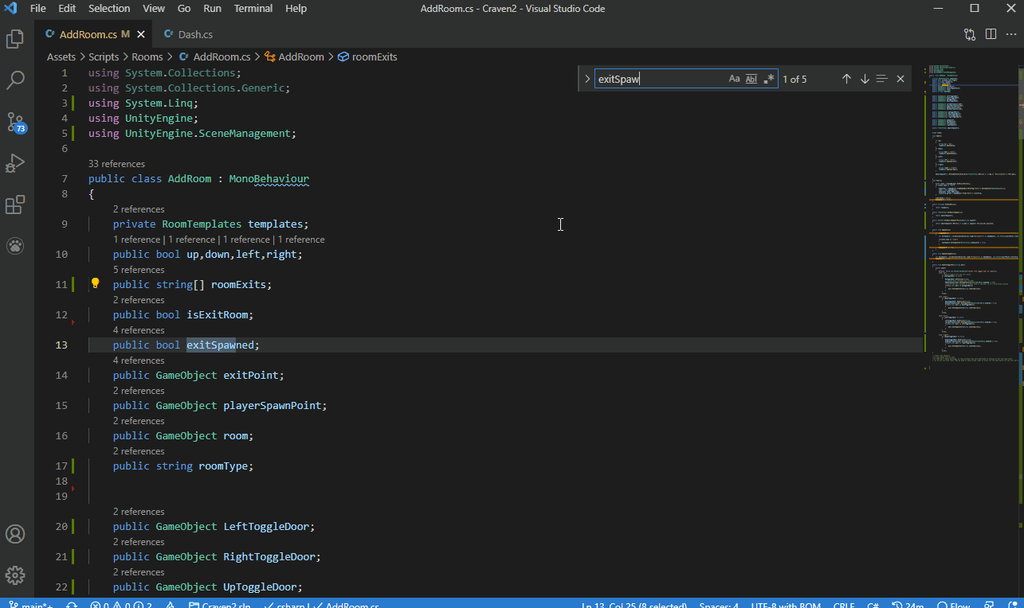Click the lightbulb code action on roomExits line

point(94,283)
